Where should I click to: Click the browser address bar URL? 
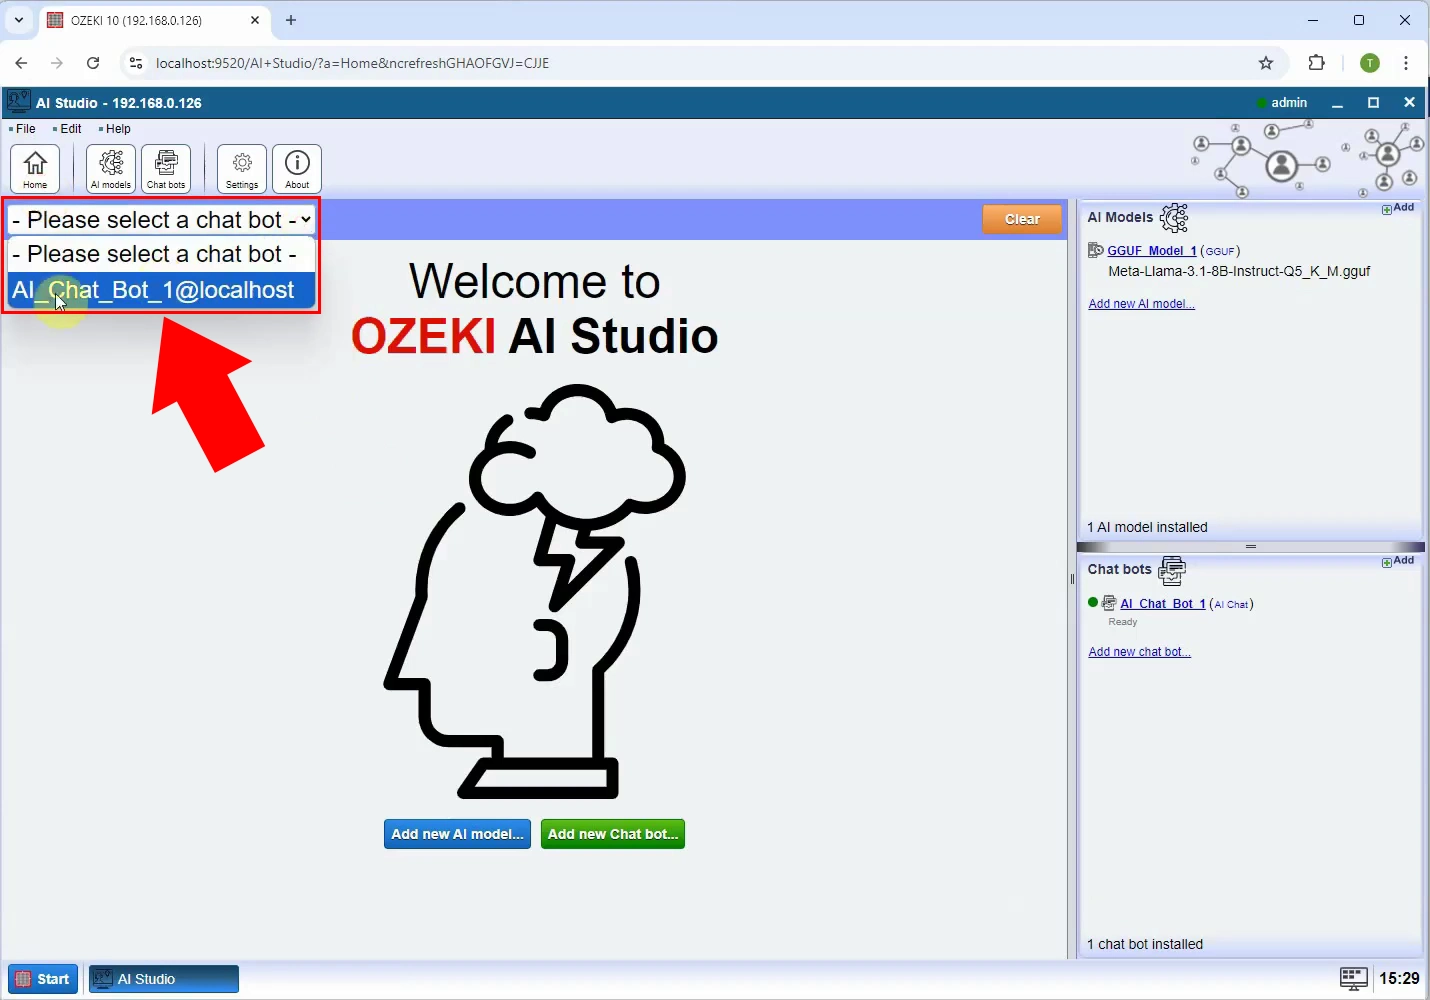pyautogui.click(x=352, y=63)
